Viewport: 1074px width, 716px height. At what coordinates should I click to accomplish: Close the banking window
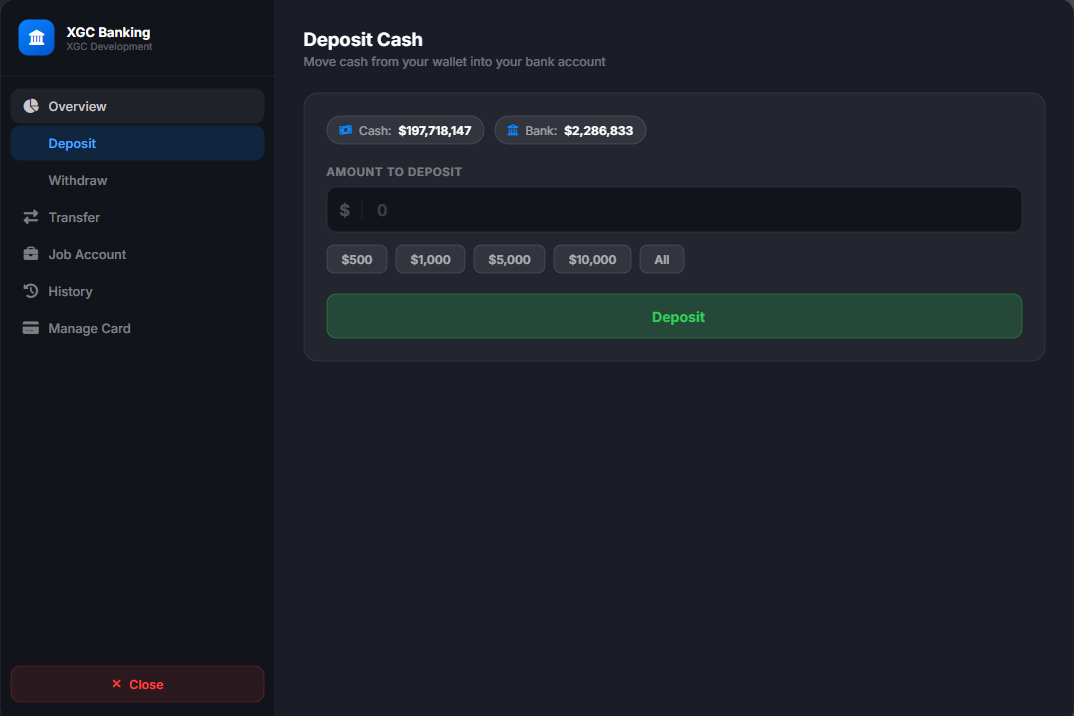pos(137,684)
